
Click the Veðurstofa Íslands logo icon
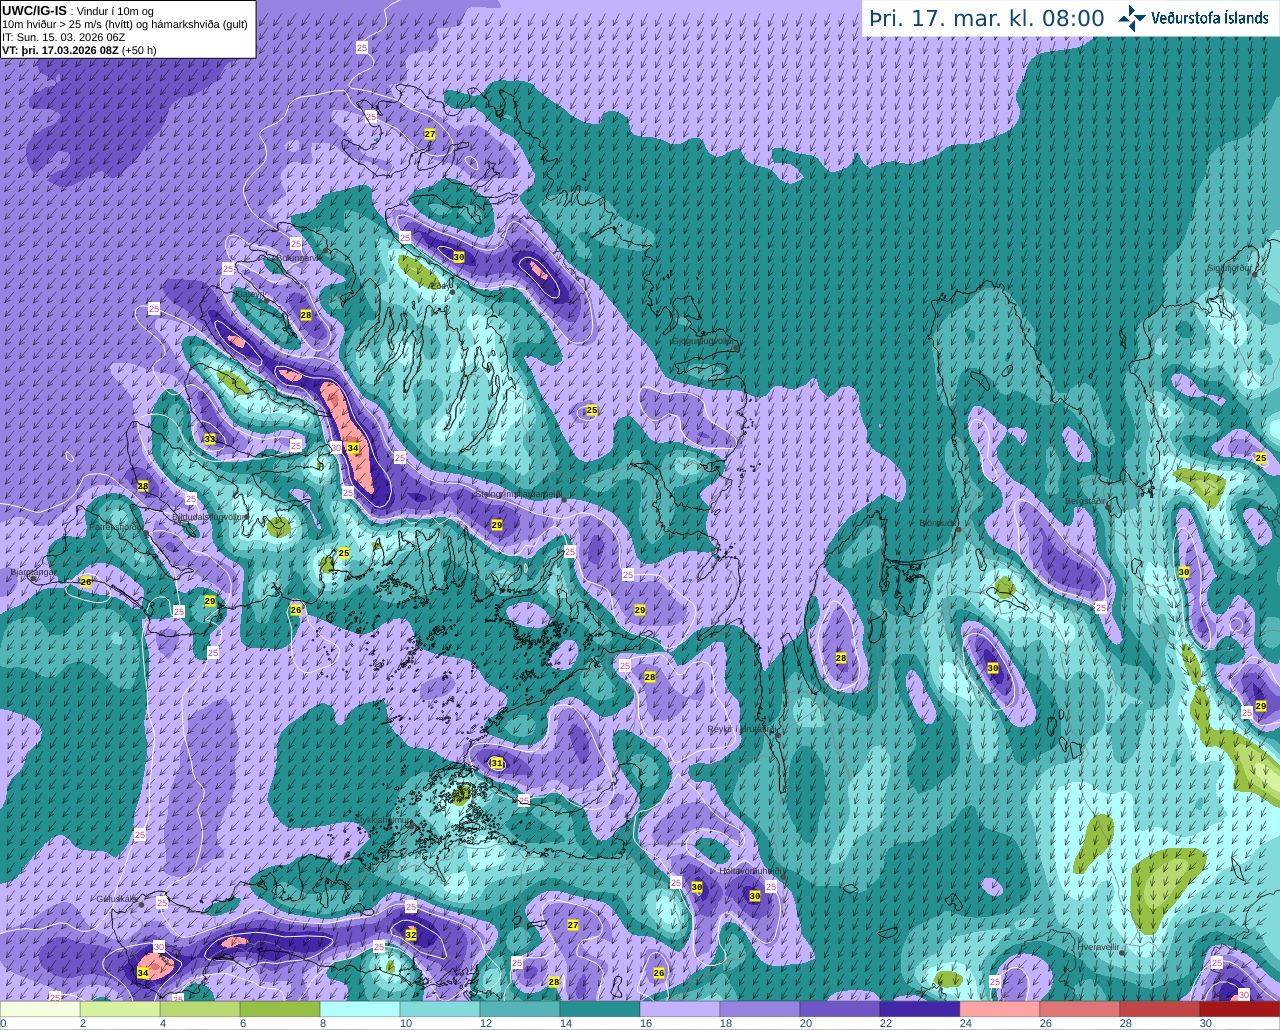pyautogui.click(x=1133, y=18)
